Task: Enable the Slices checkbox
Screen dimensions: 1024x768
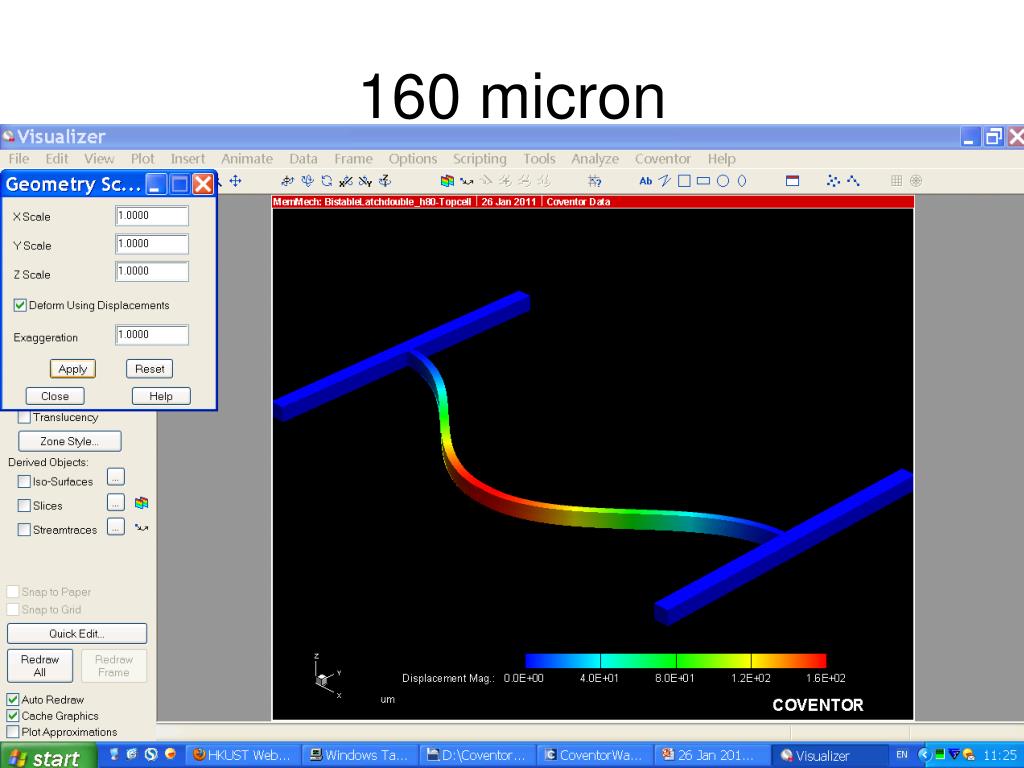Action: (x=24, y=505)
